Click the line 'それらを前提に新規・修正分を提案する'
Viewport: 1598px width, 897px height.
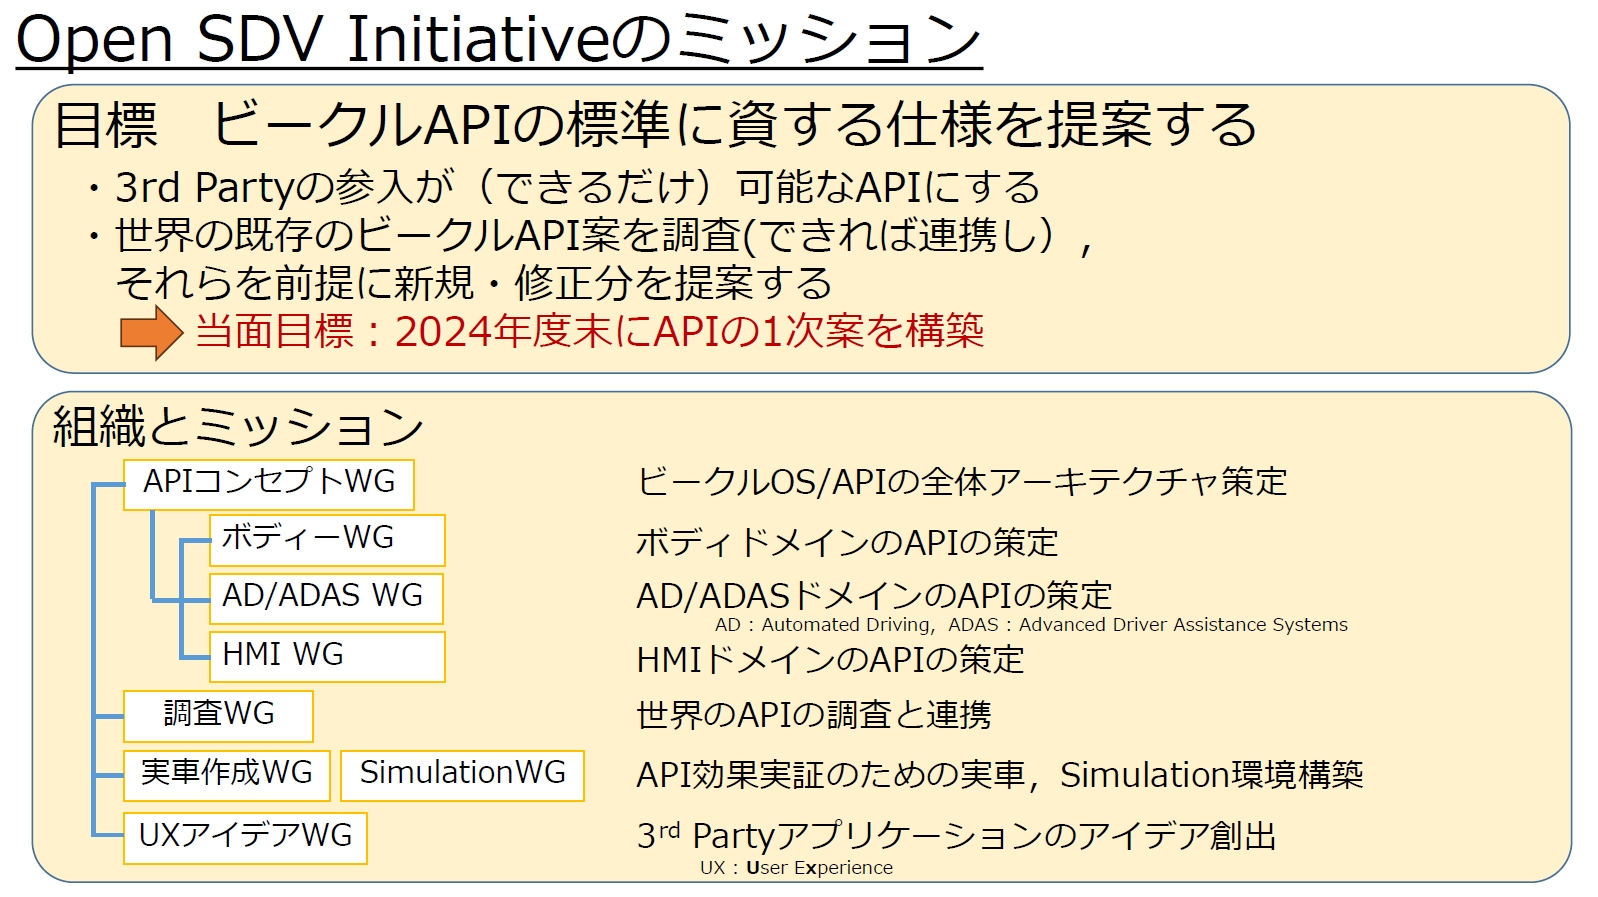coord(473,283)
